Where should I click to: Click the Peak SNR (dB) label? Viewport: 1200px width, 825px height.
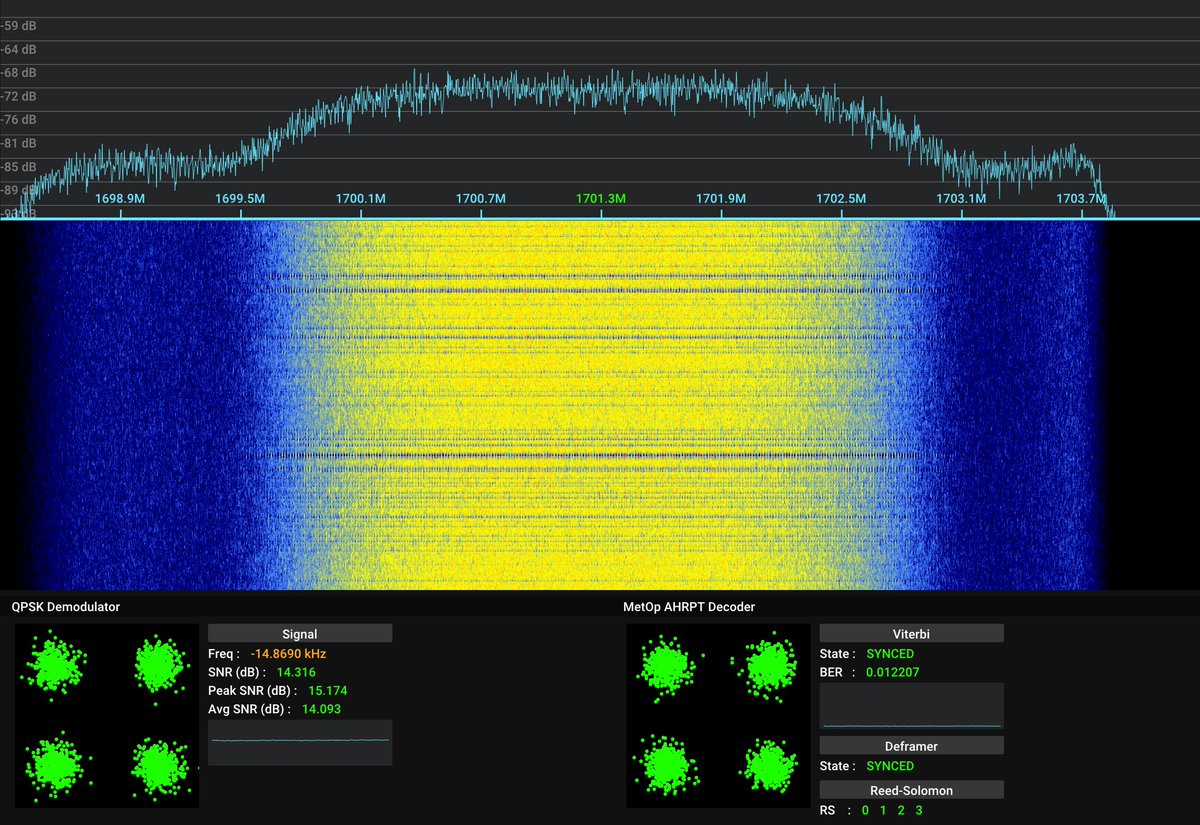pos(251,690)
